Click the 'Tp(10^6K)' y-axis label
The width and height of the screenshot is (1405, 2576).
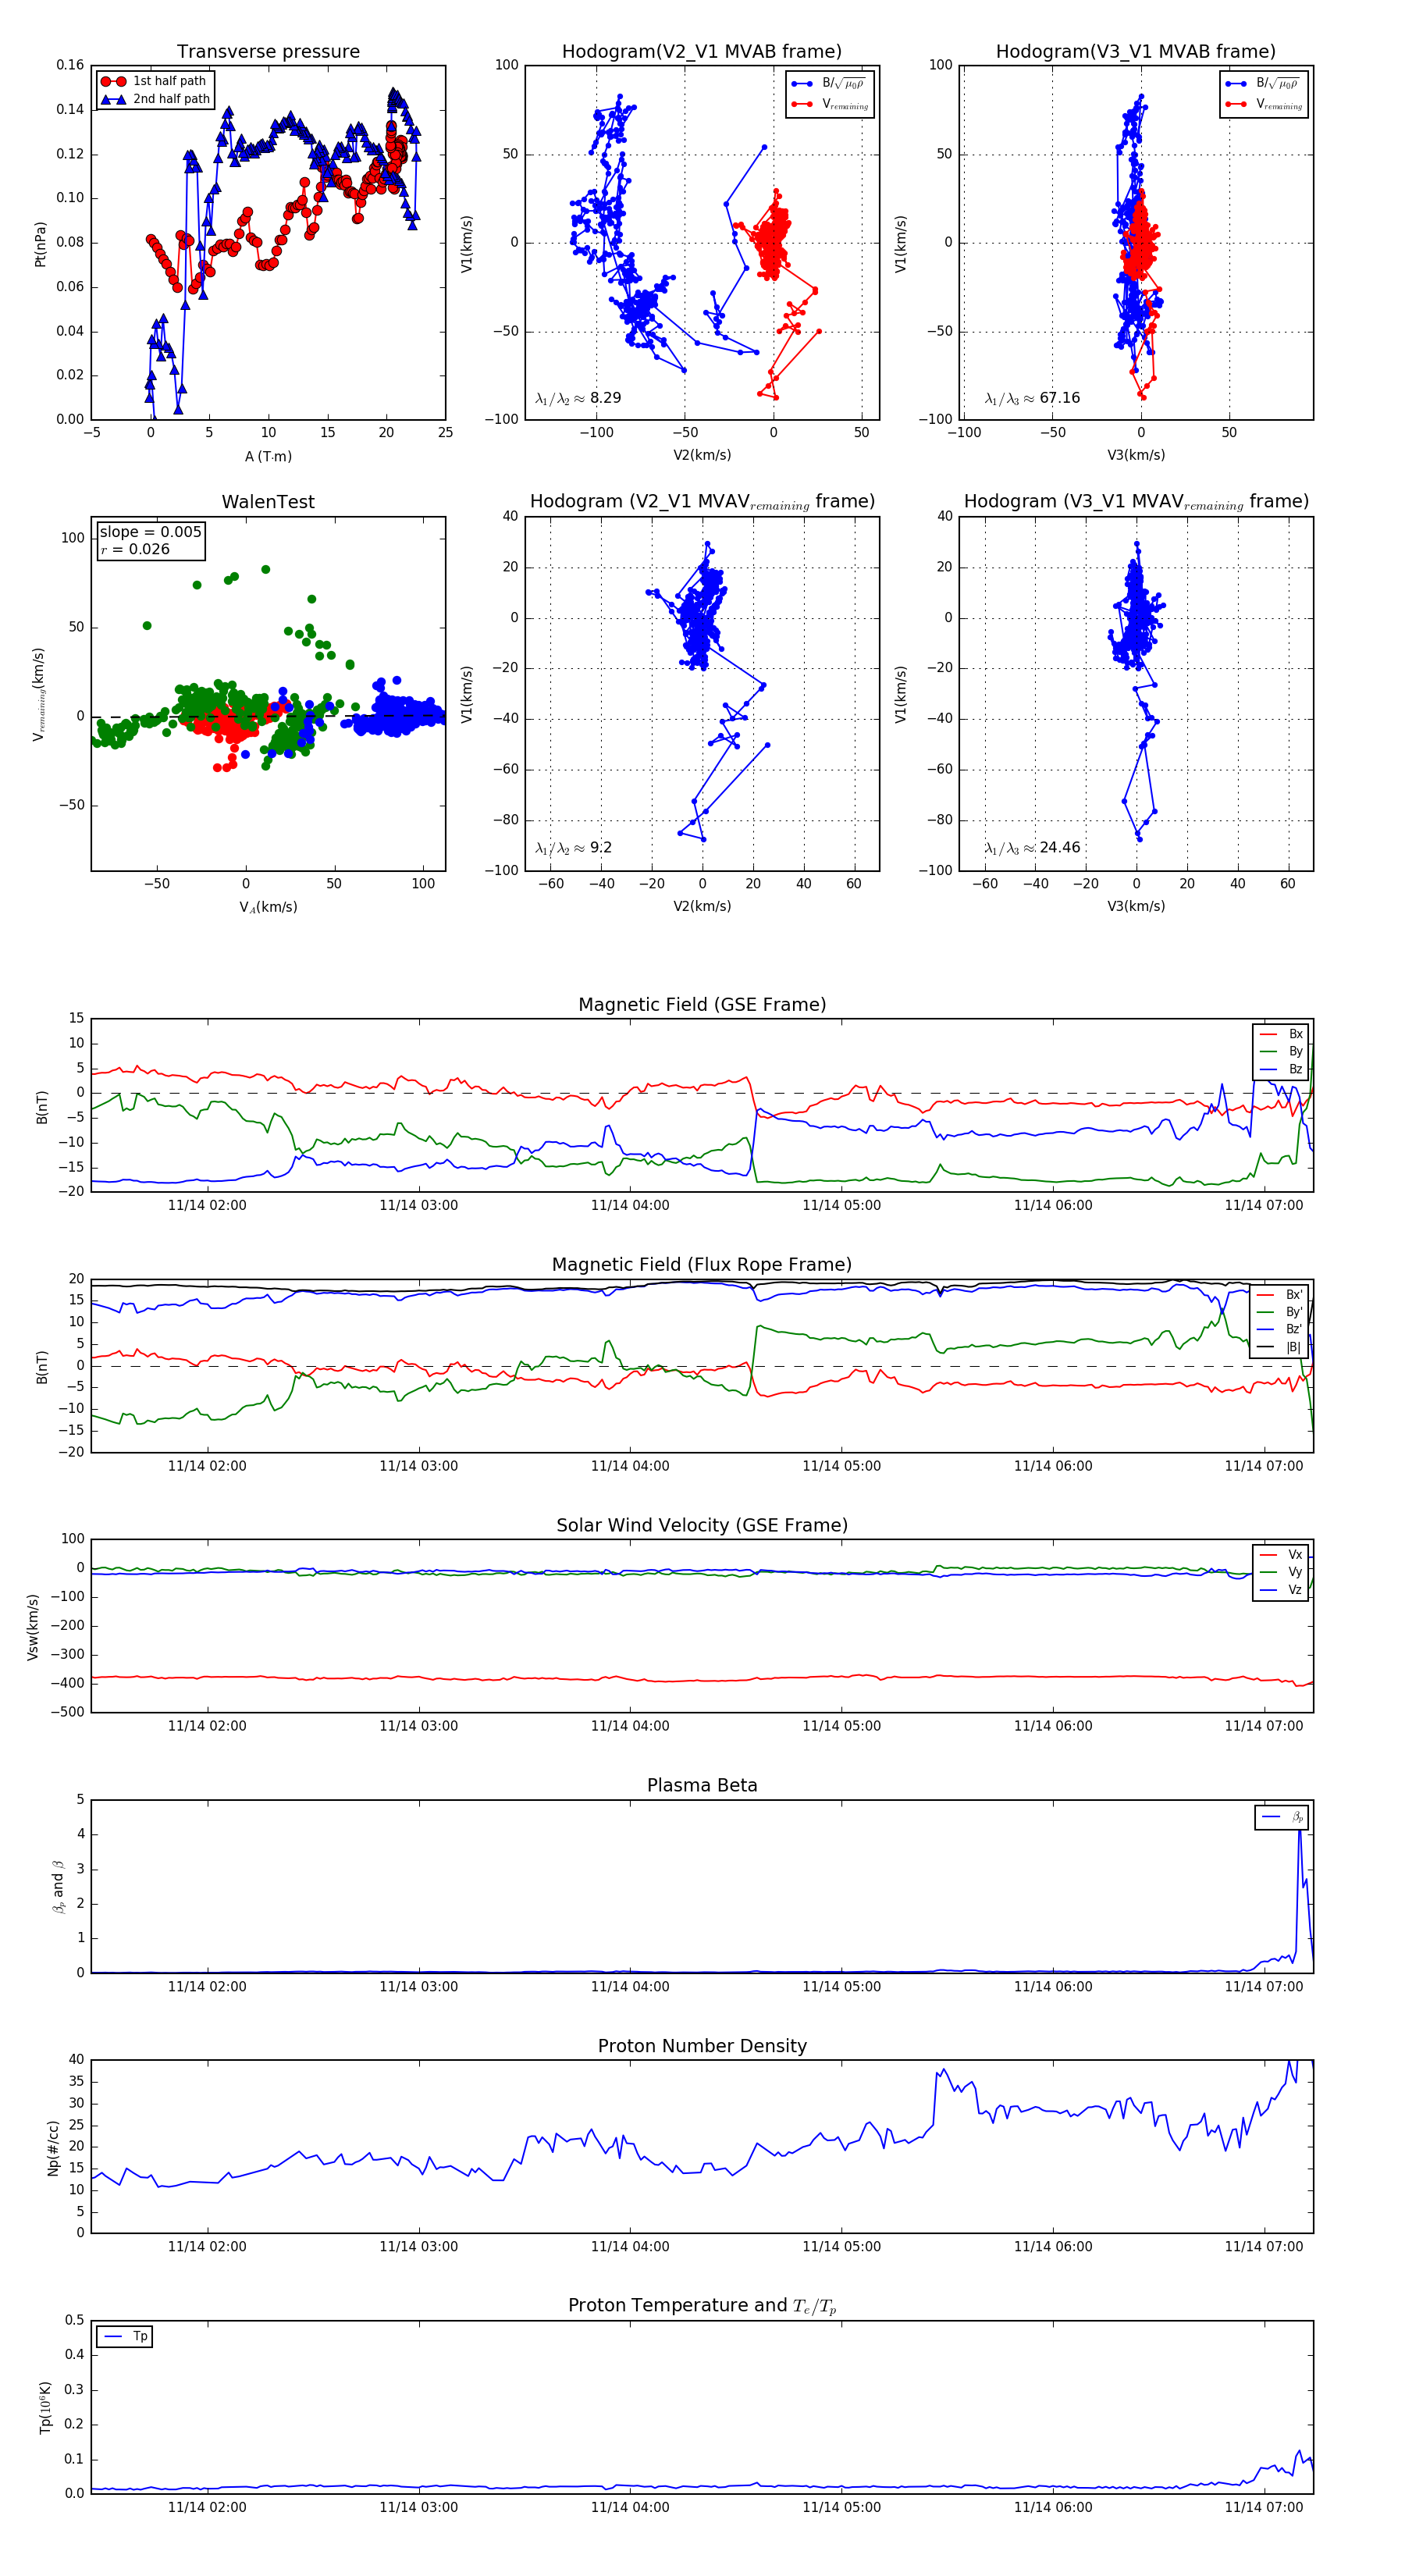tap(45, 2408)
